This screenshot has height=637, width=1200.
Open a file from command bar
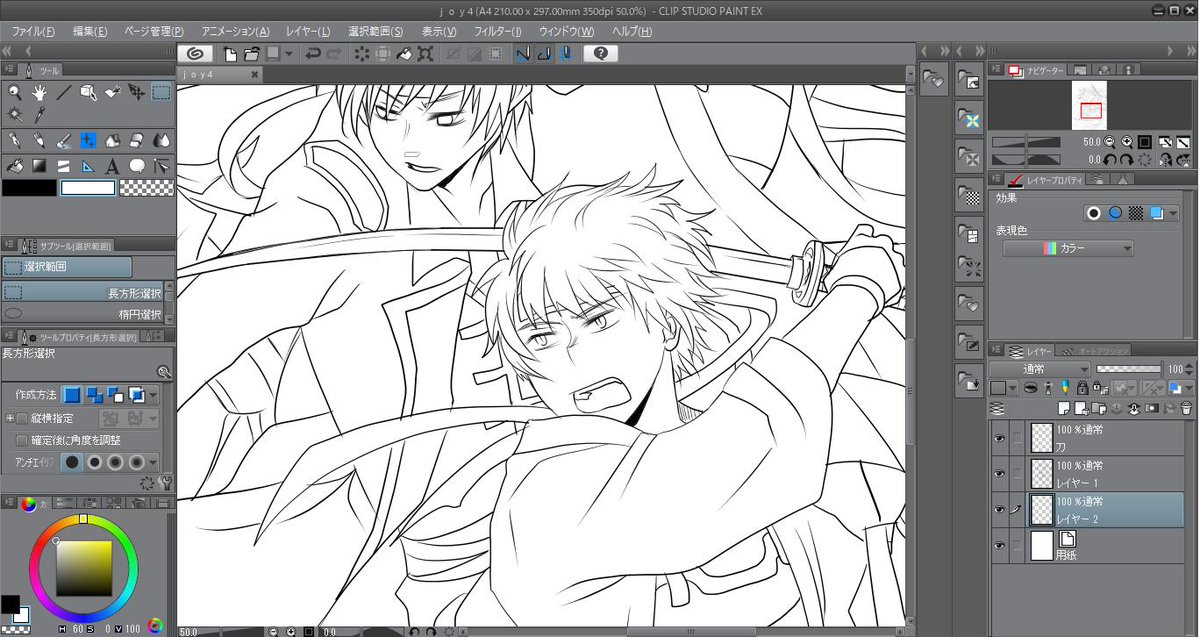coord(251,53)
